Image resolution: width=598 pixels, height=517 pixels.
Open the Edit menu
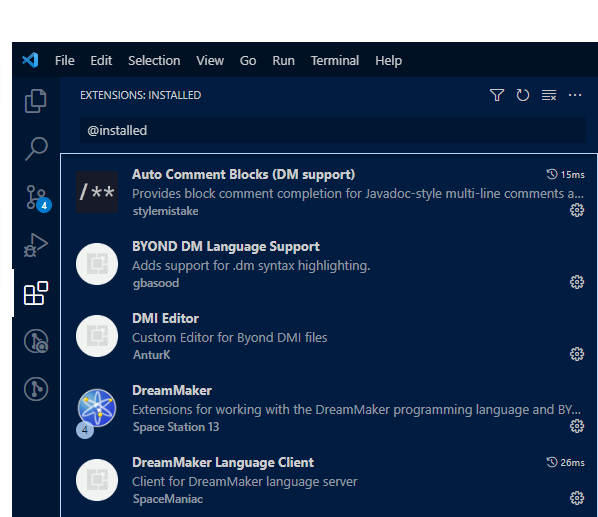(x=101, y=61)
